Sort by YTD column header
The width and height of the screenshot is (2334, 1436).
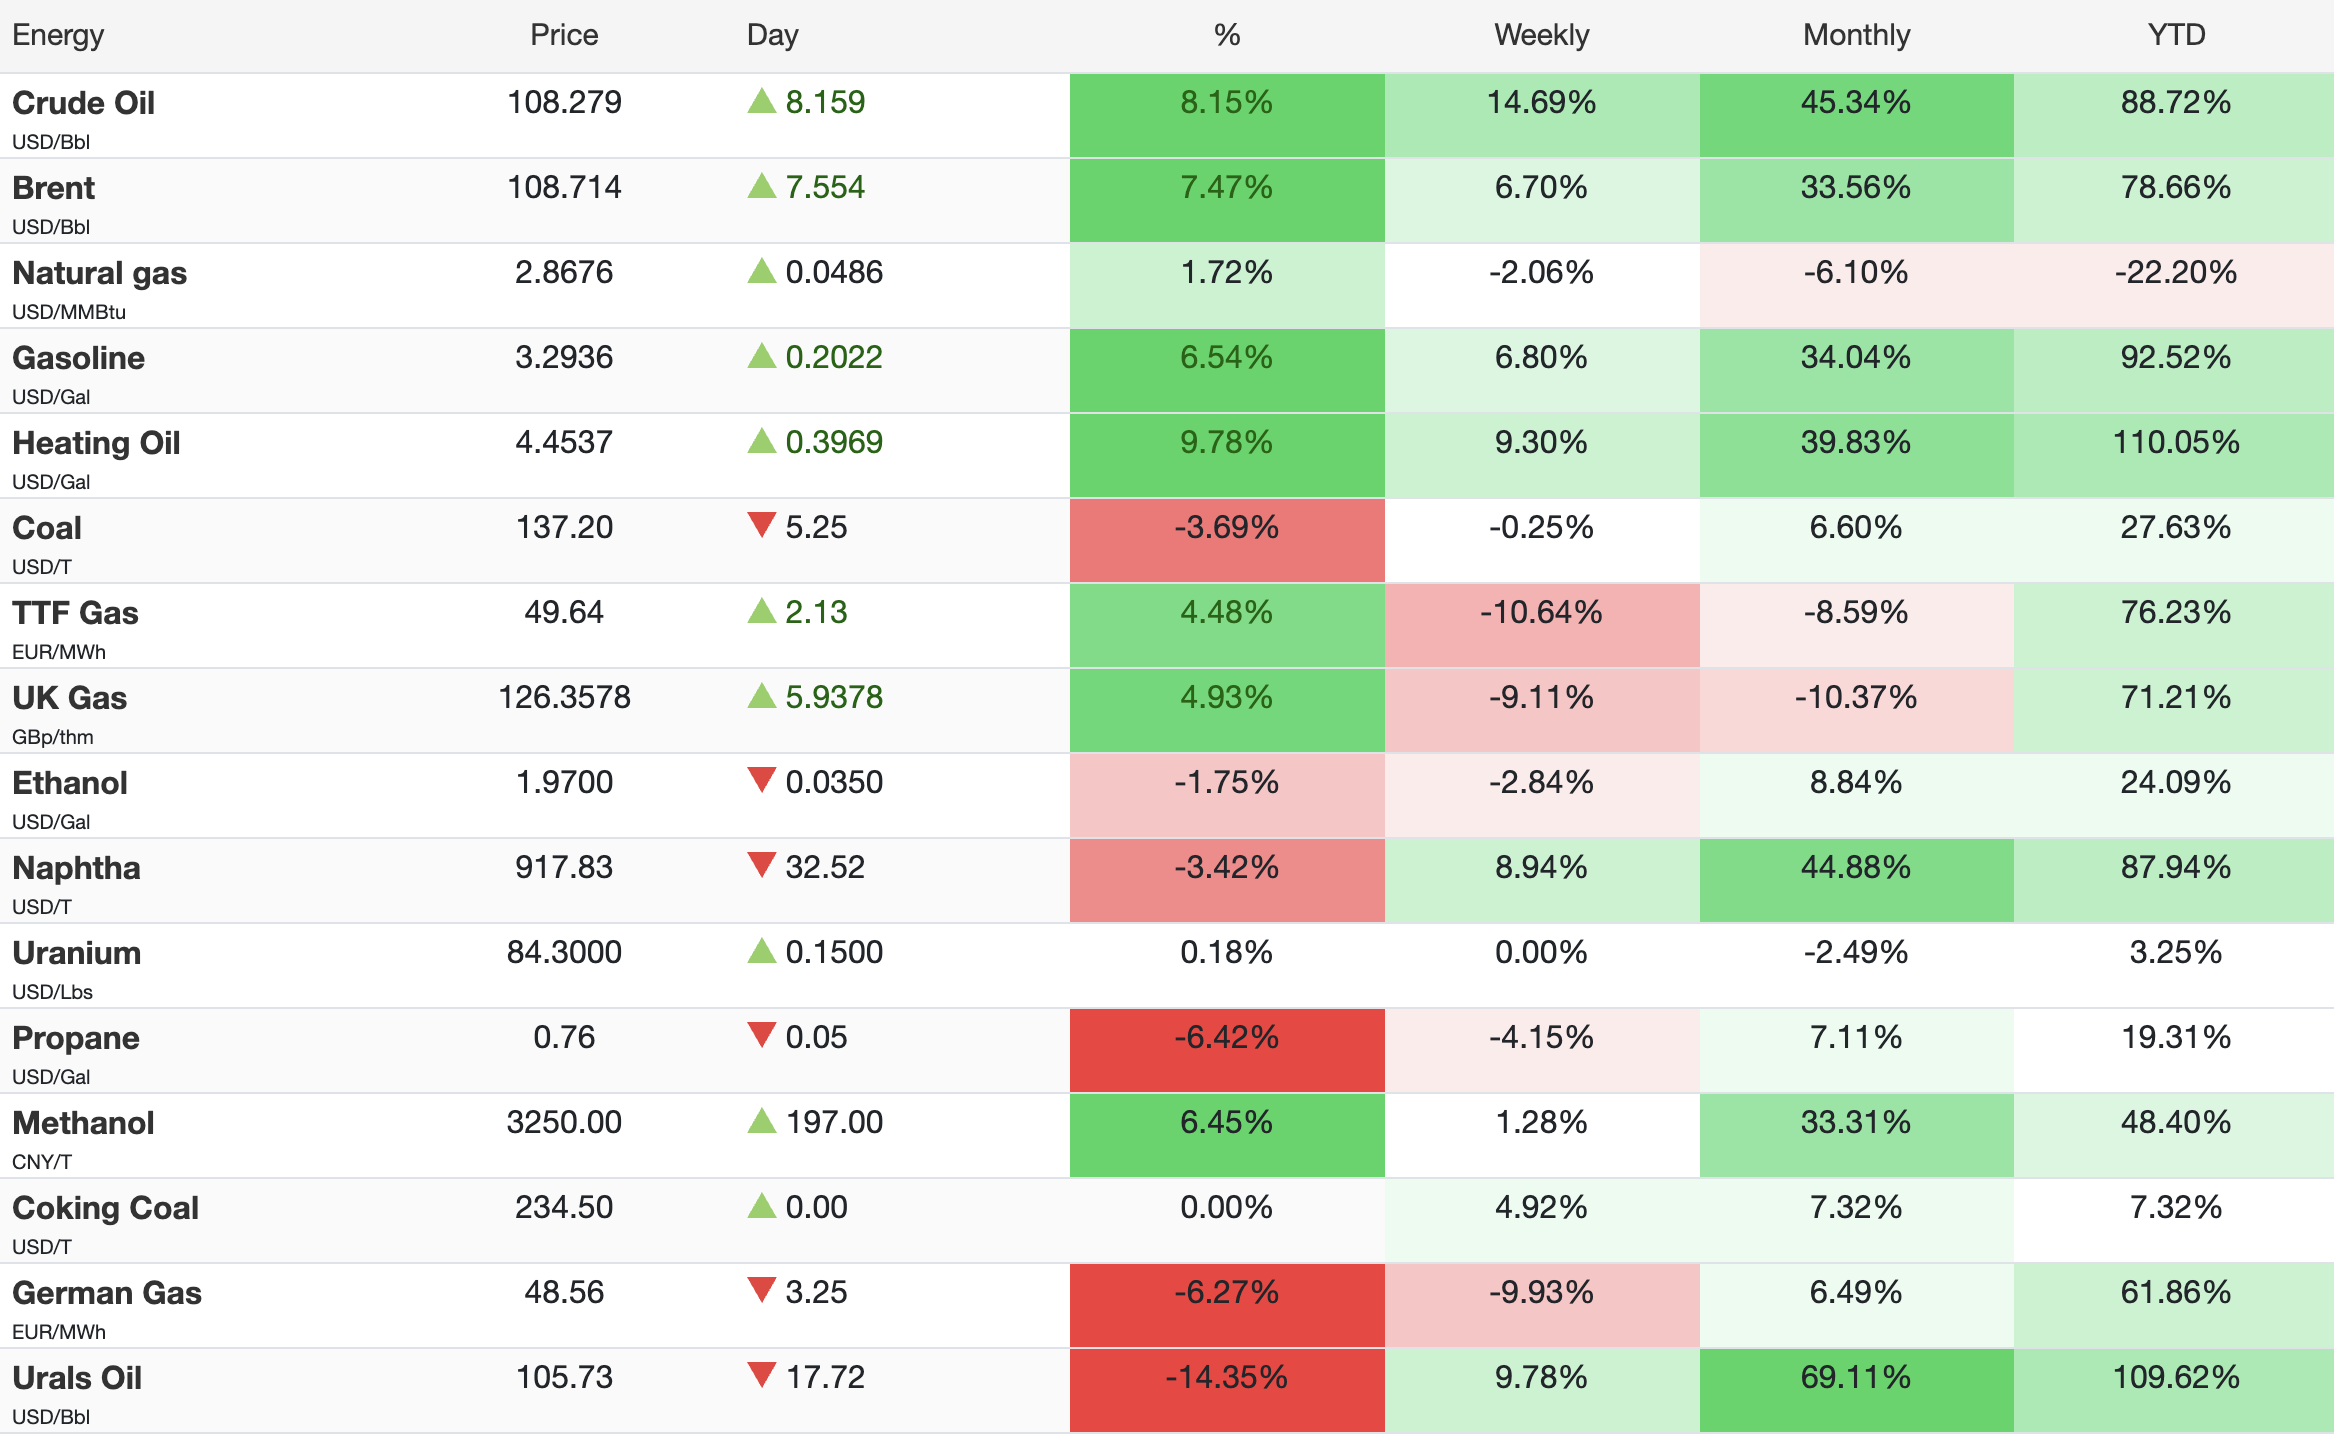[2175, 35]
